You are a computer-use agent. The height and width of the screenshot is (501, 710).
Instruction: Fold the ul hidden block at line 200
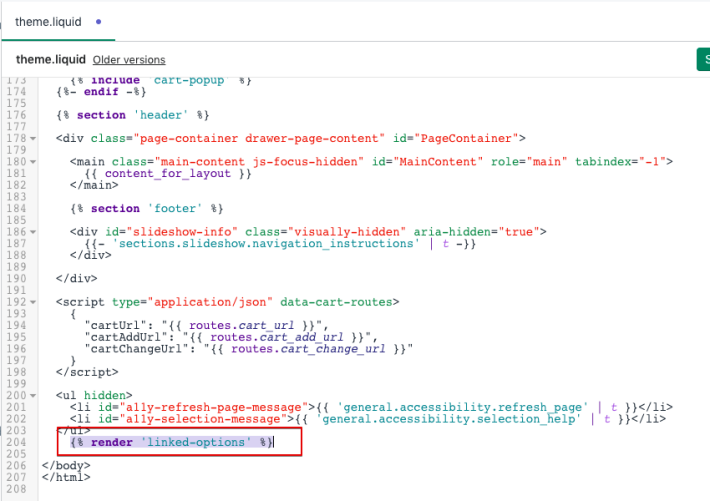[34, 396]
